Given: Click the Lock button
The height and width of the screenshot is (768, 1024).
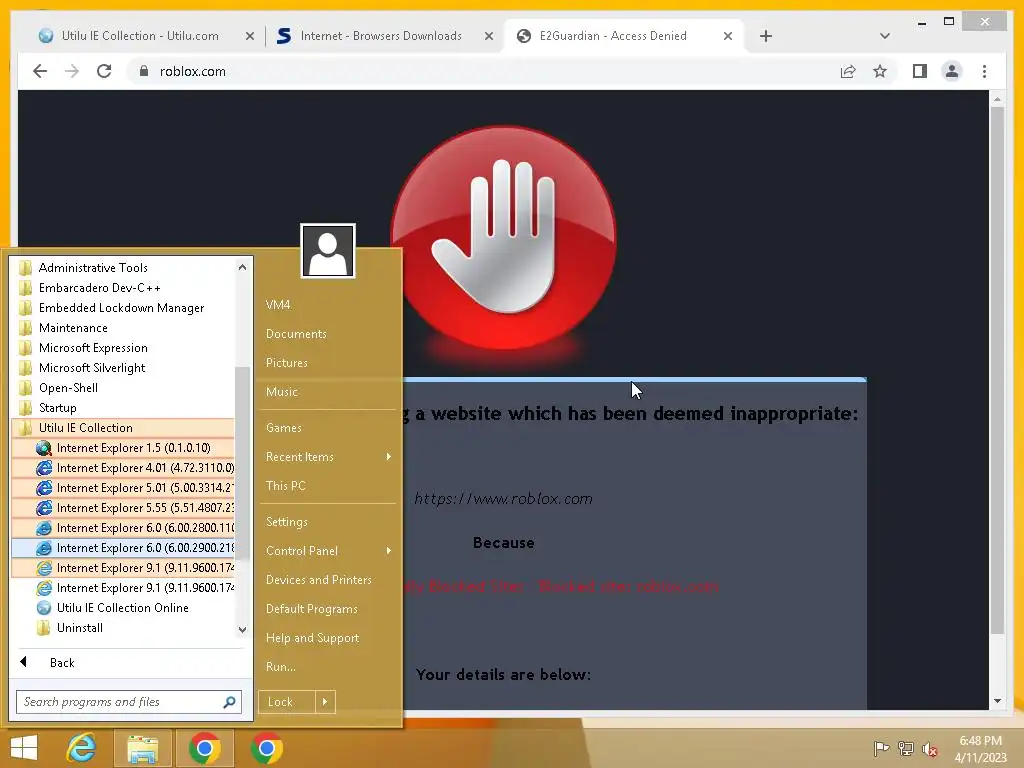Looking at the screenshot, I should tap(287, 702).
